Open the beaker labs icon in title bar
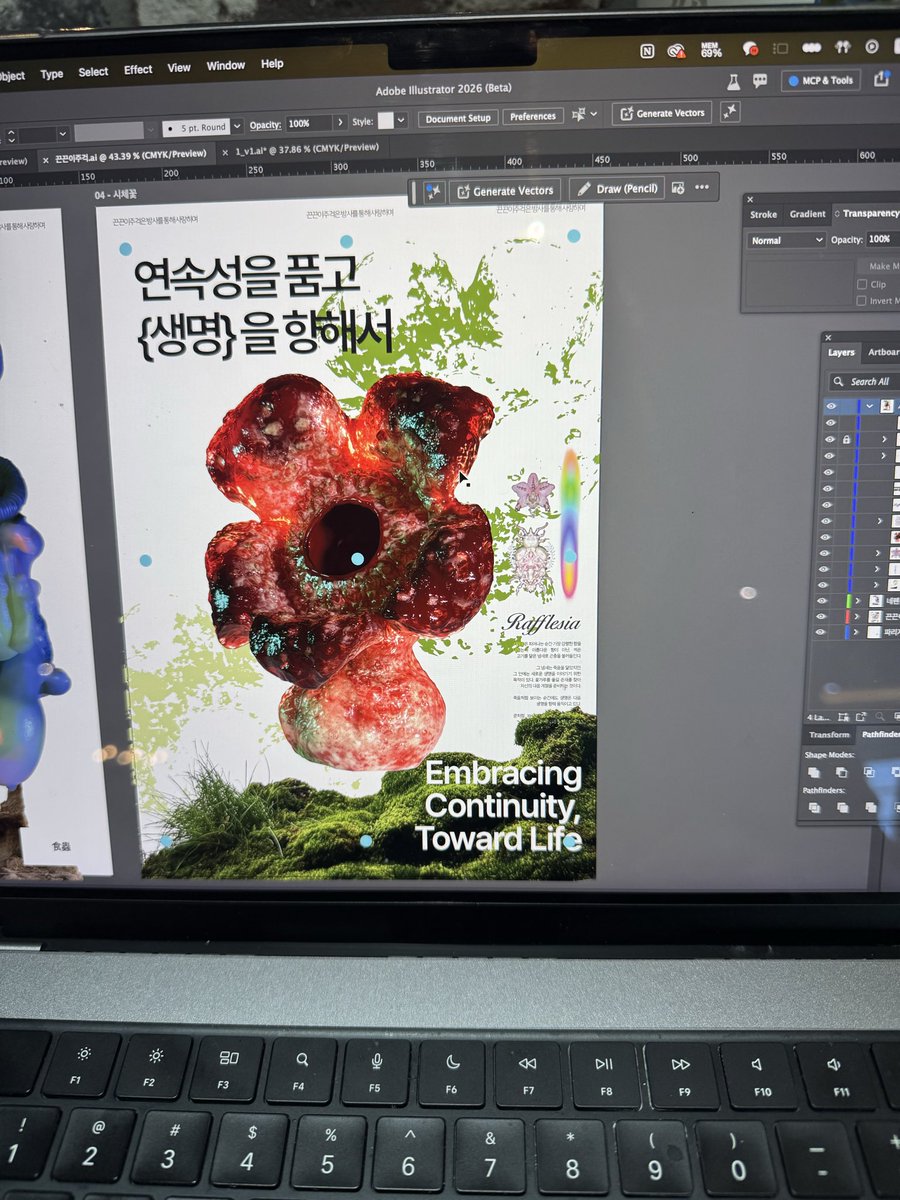Image resolution: width=900 pixels, height=1200 pixels. pyautogui.click(x=732, y=80)
